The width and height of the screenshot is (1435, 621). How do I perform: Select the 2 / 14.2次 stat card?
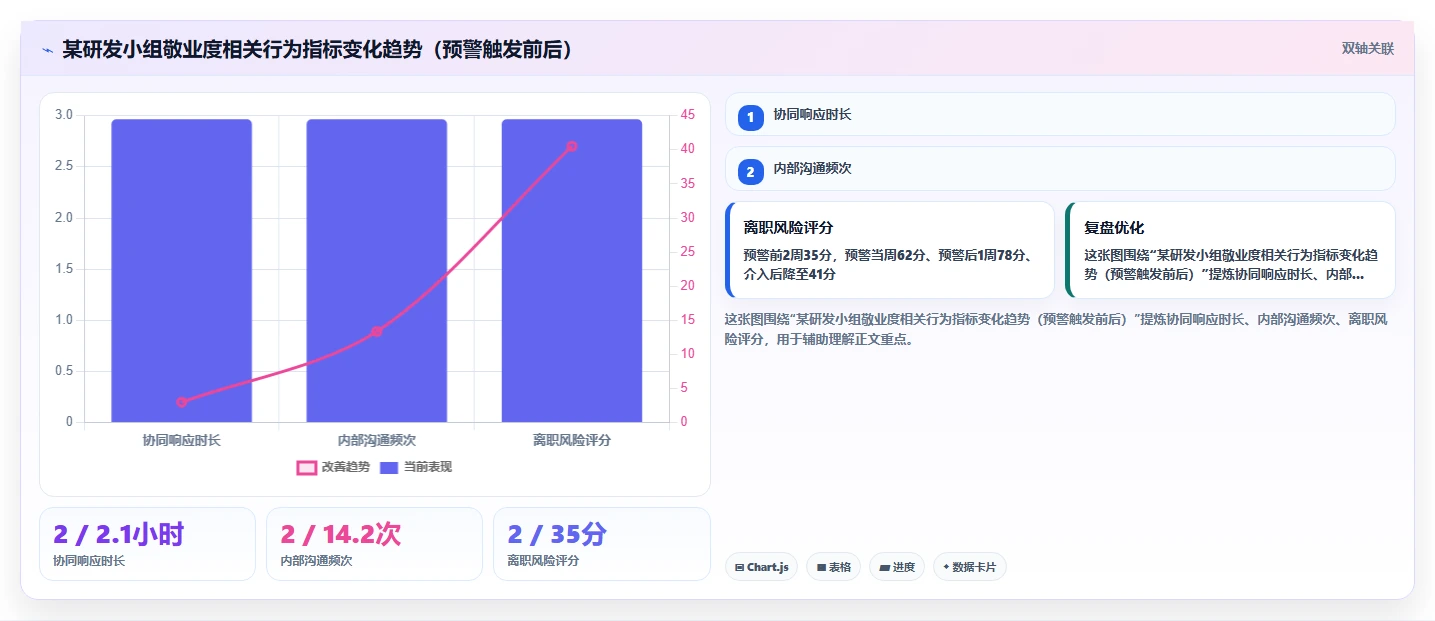(374, 544)
